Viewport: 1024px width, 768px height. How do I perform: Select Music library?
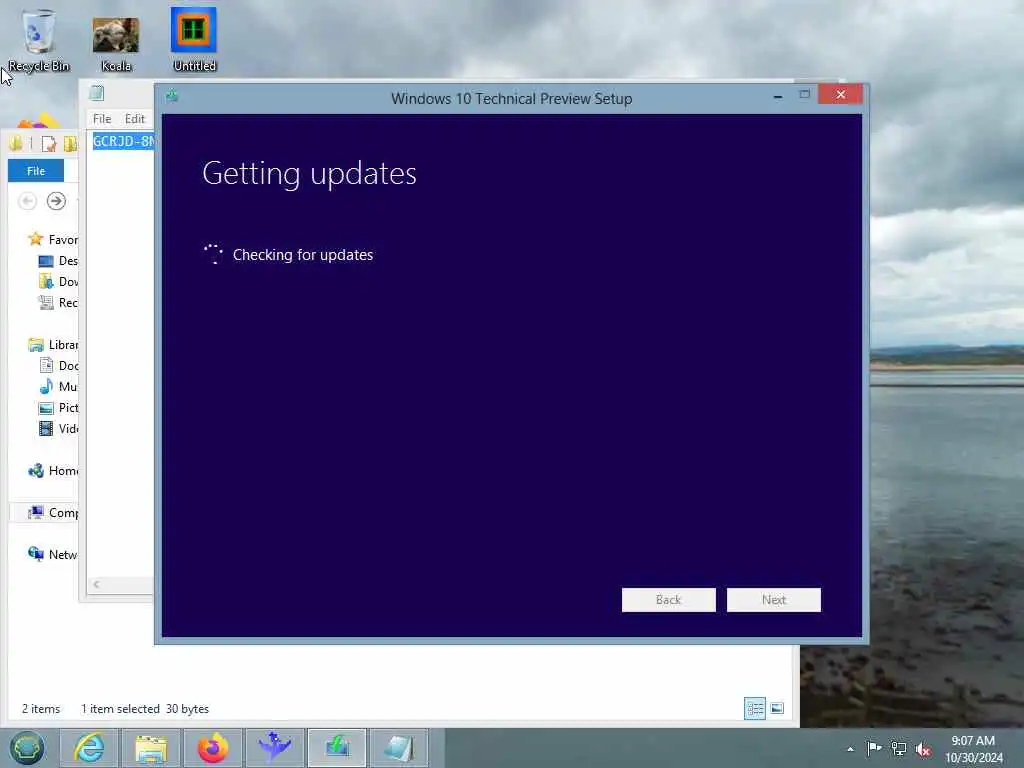pos(57,387)
